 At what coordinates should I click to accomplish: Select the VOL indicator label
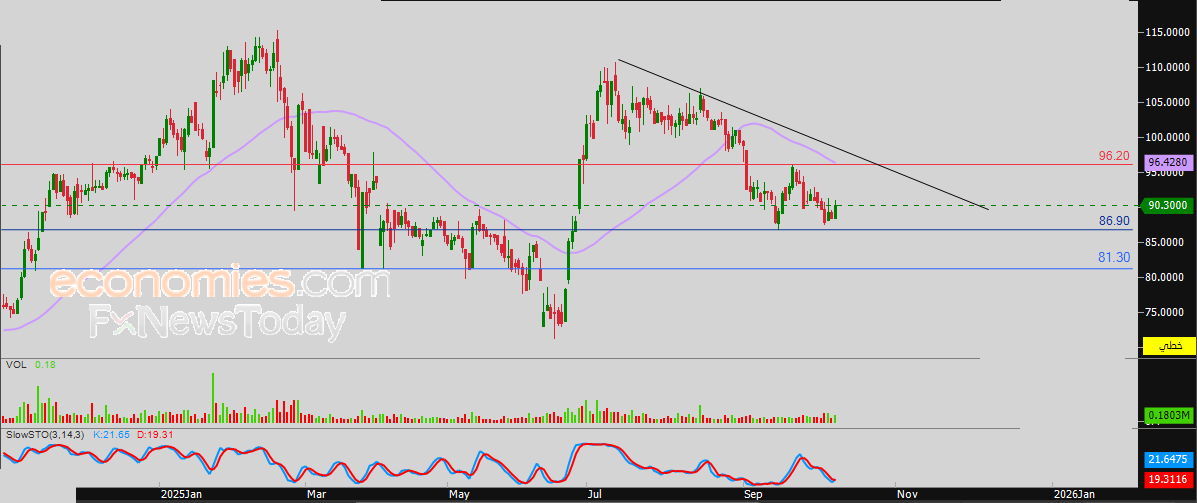16,365
